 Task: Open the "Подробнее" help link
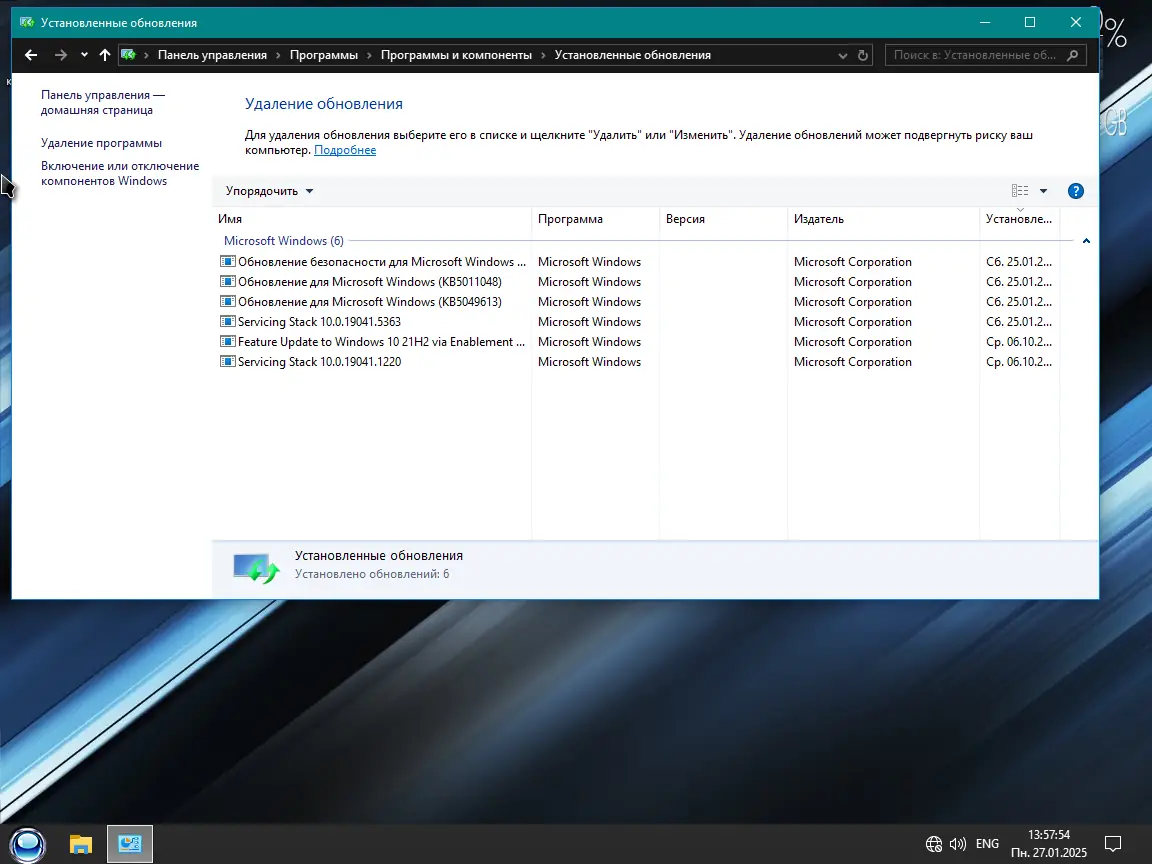point(345,150)
